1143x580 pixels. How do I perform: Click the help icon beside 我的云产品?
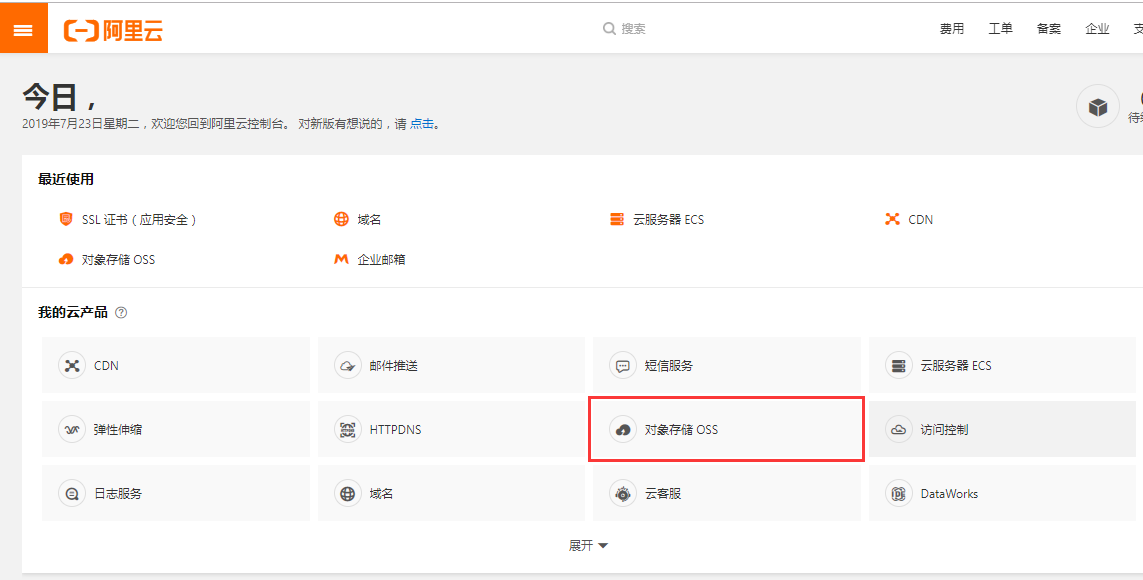coord(121,313)
